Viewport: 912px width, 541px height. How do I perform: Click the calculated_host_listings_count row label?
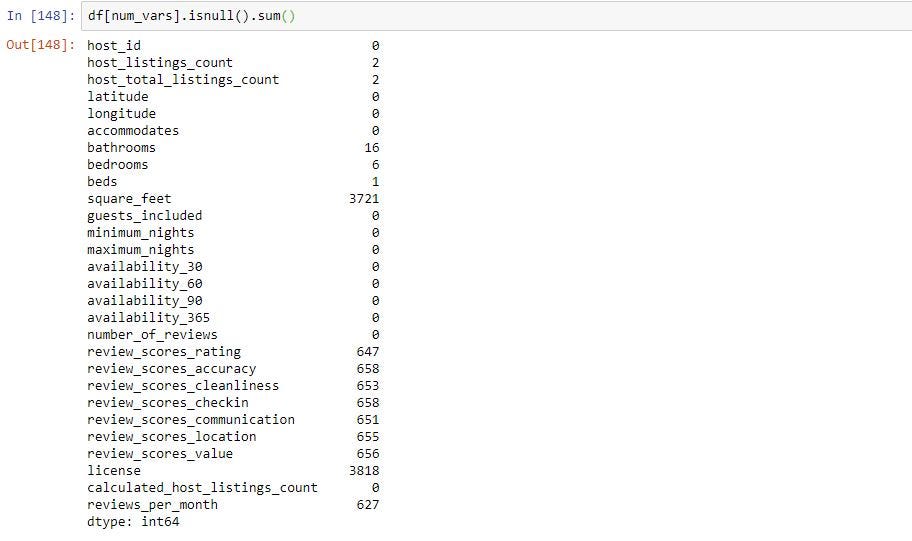pos(202,487)
